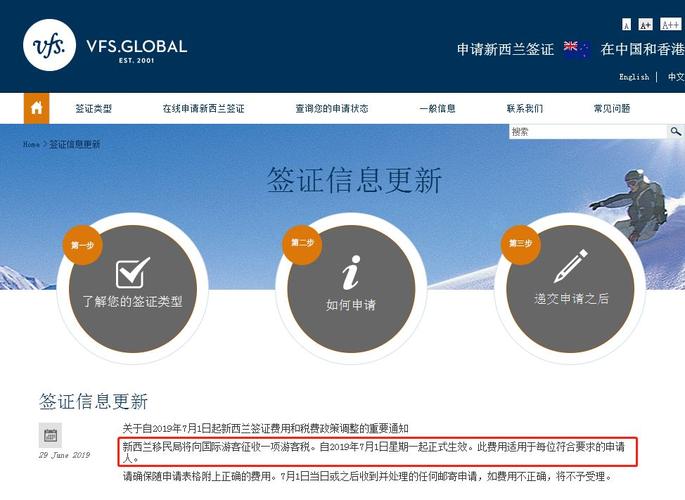The width and height of the screenshot is (685, 500).
Task: Click the VFS round logo
Action: tap(49, 45)
